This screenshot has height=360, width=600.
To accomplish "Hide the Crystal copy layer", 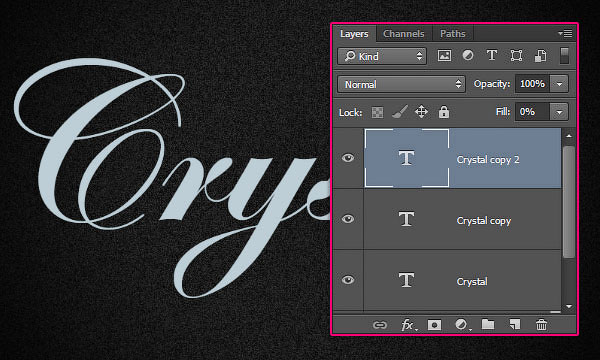I will (x=348, y=219).
